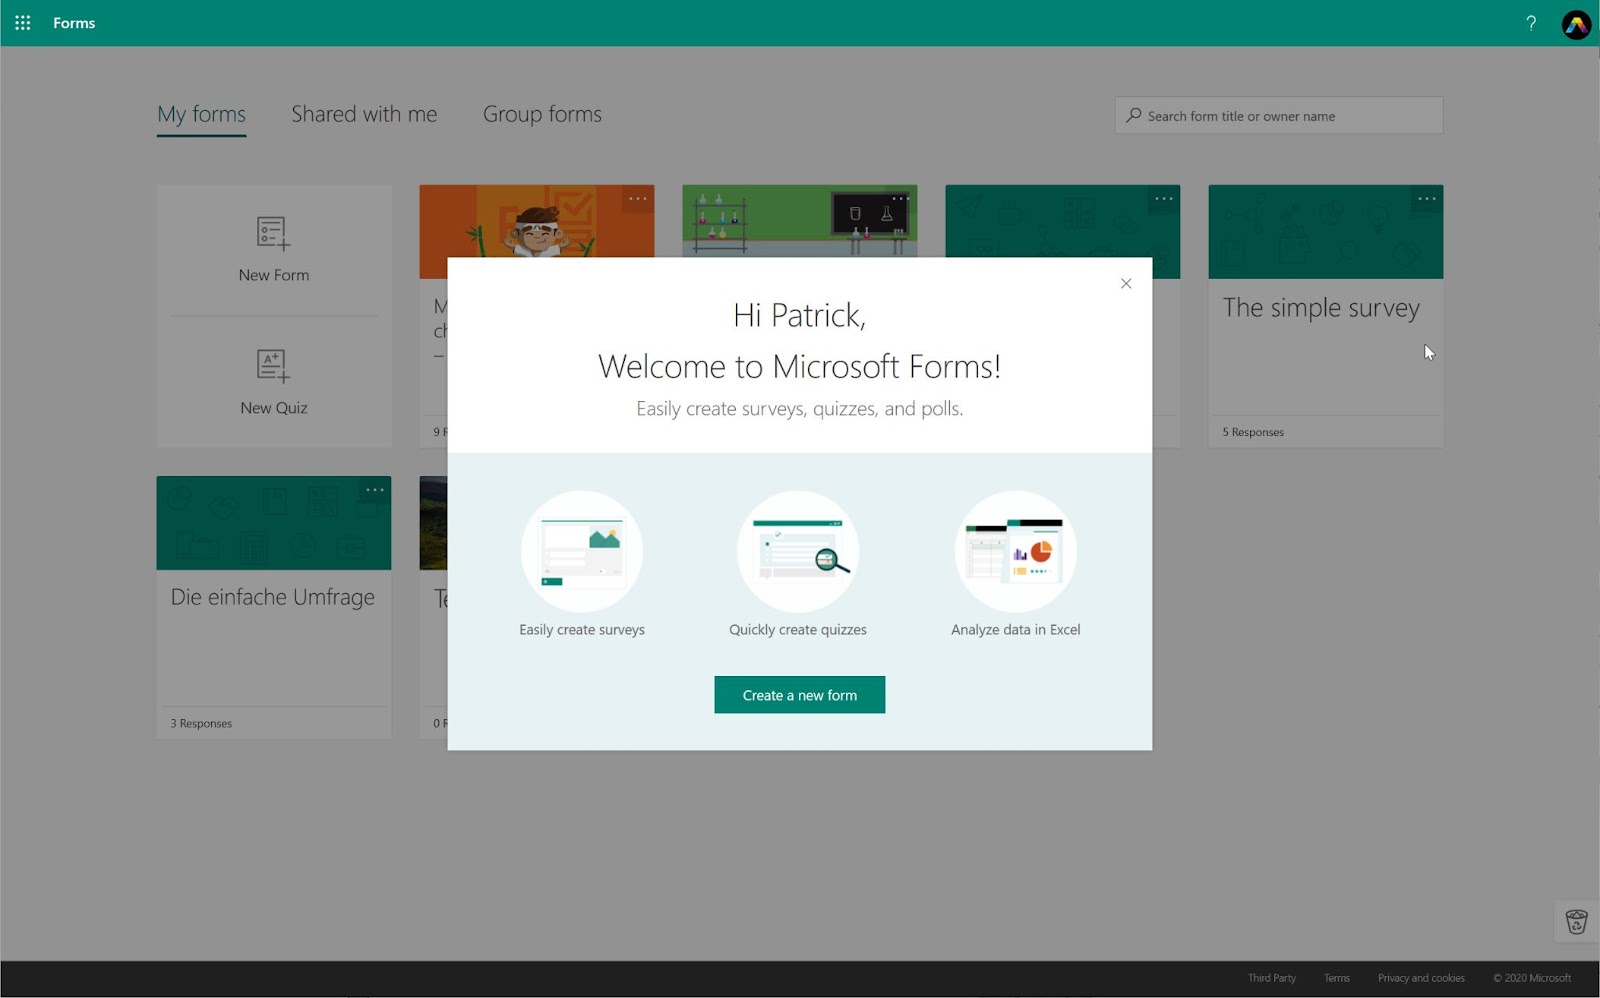This screenshot has height=998, width=1600.
Task: Click the Easily create surveys, quizzes, and polls subtitle
Action: click(x=799, y=408)
